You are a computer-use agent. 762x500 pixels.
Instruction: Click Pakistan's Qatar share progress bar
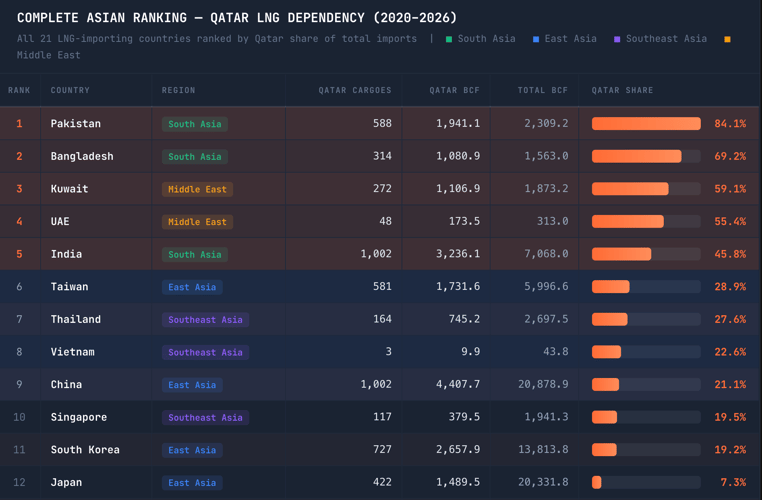click(646, 124)
